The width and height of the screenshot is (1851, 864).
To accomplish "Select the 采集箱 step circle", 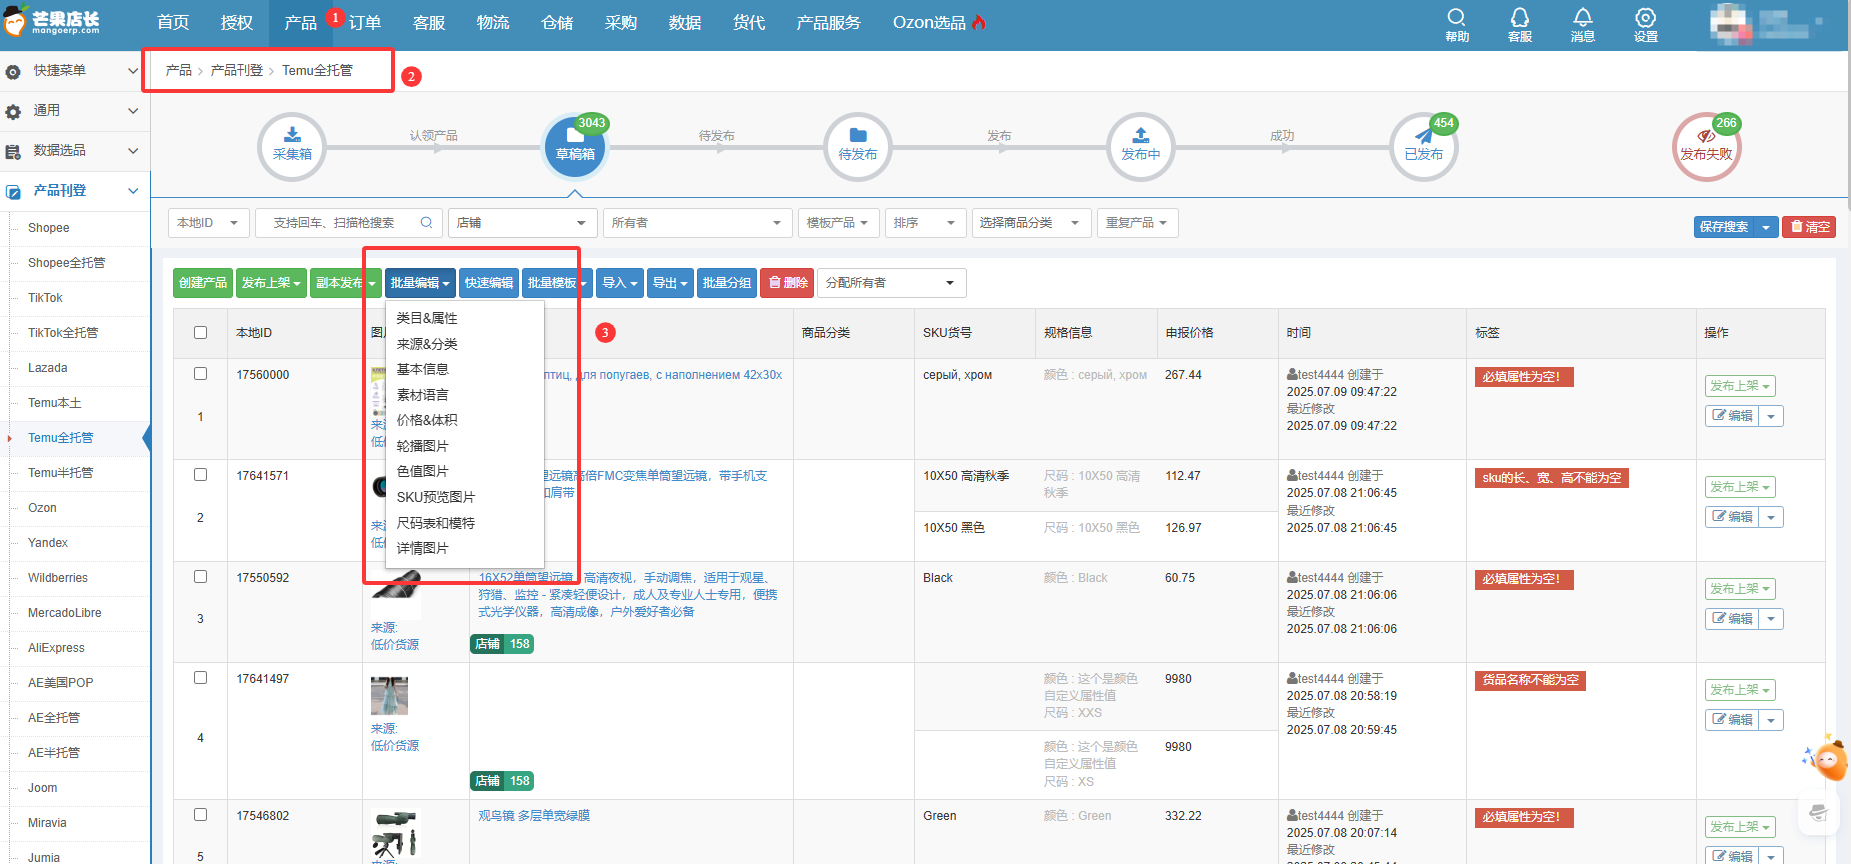I will coord(292,146).
